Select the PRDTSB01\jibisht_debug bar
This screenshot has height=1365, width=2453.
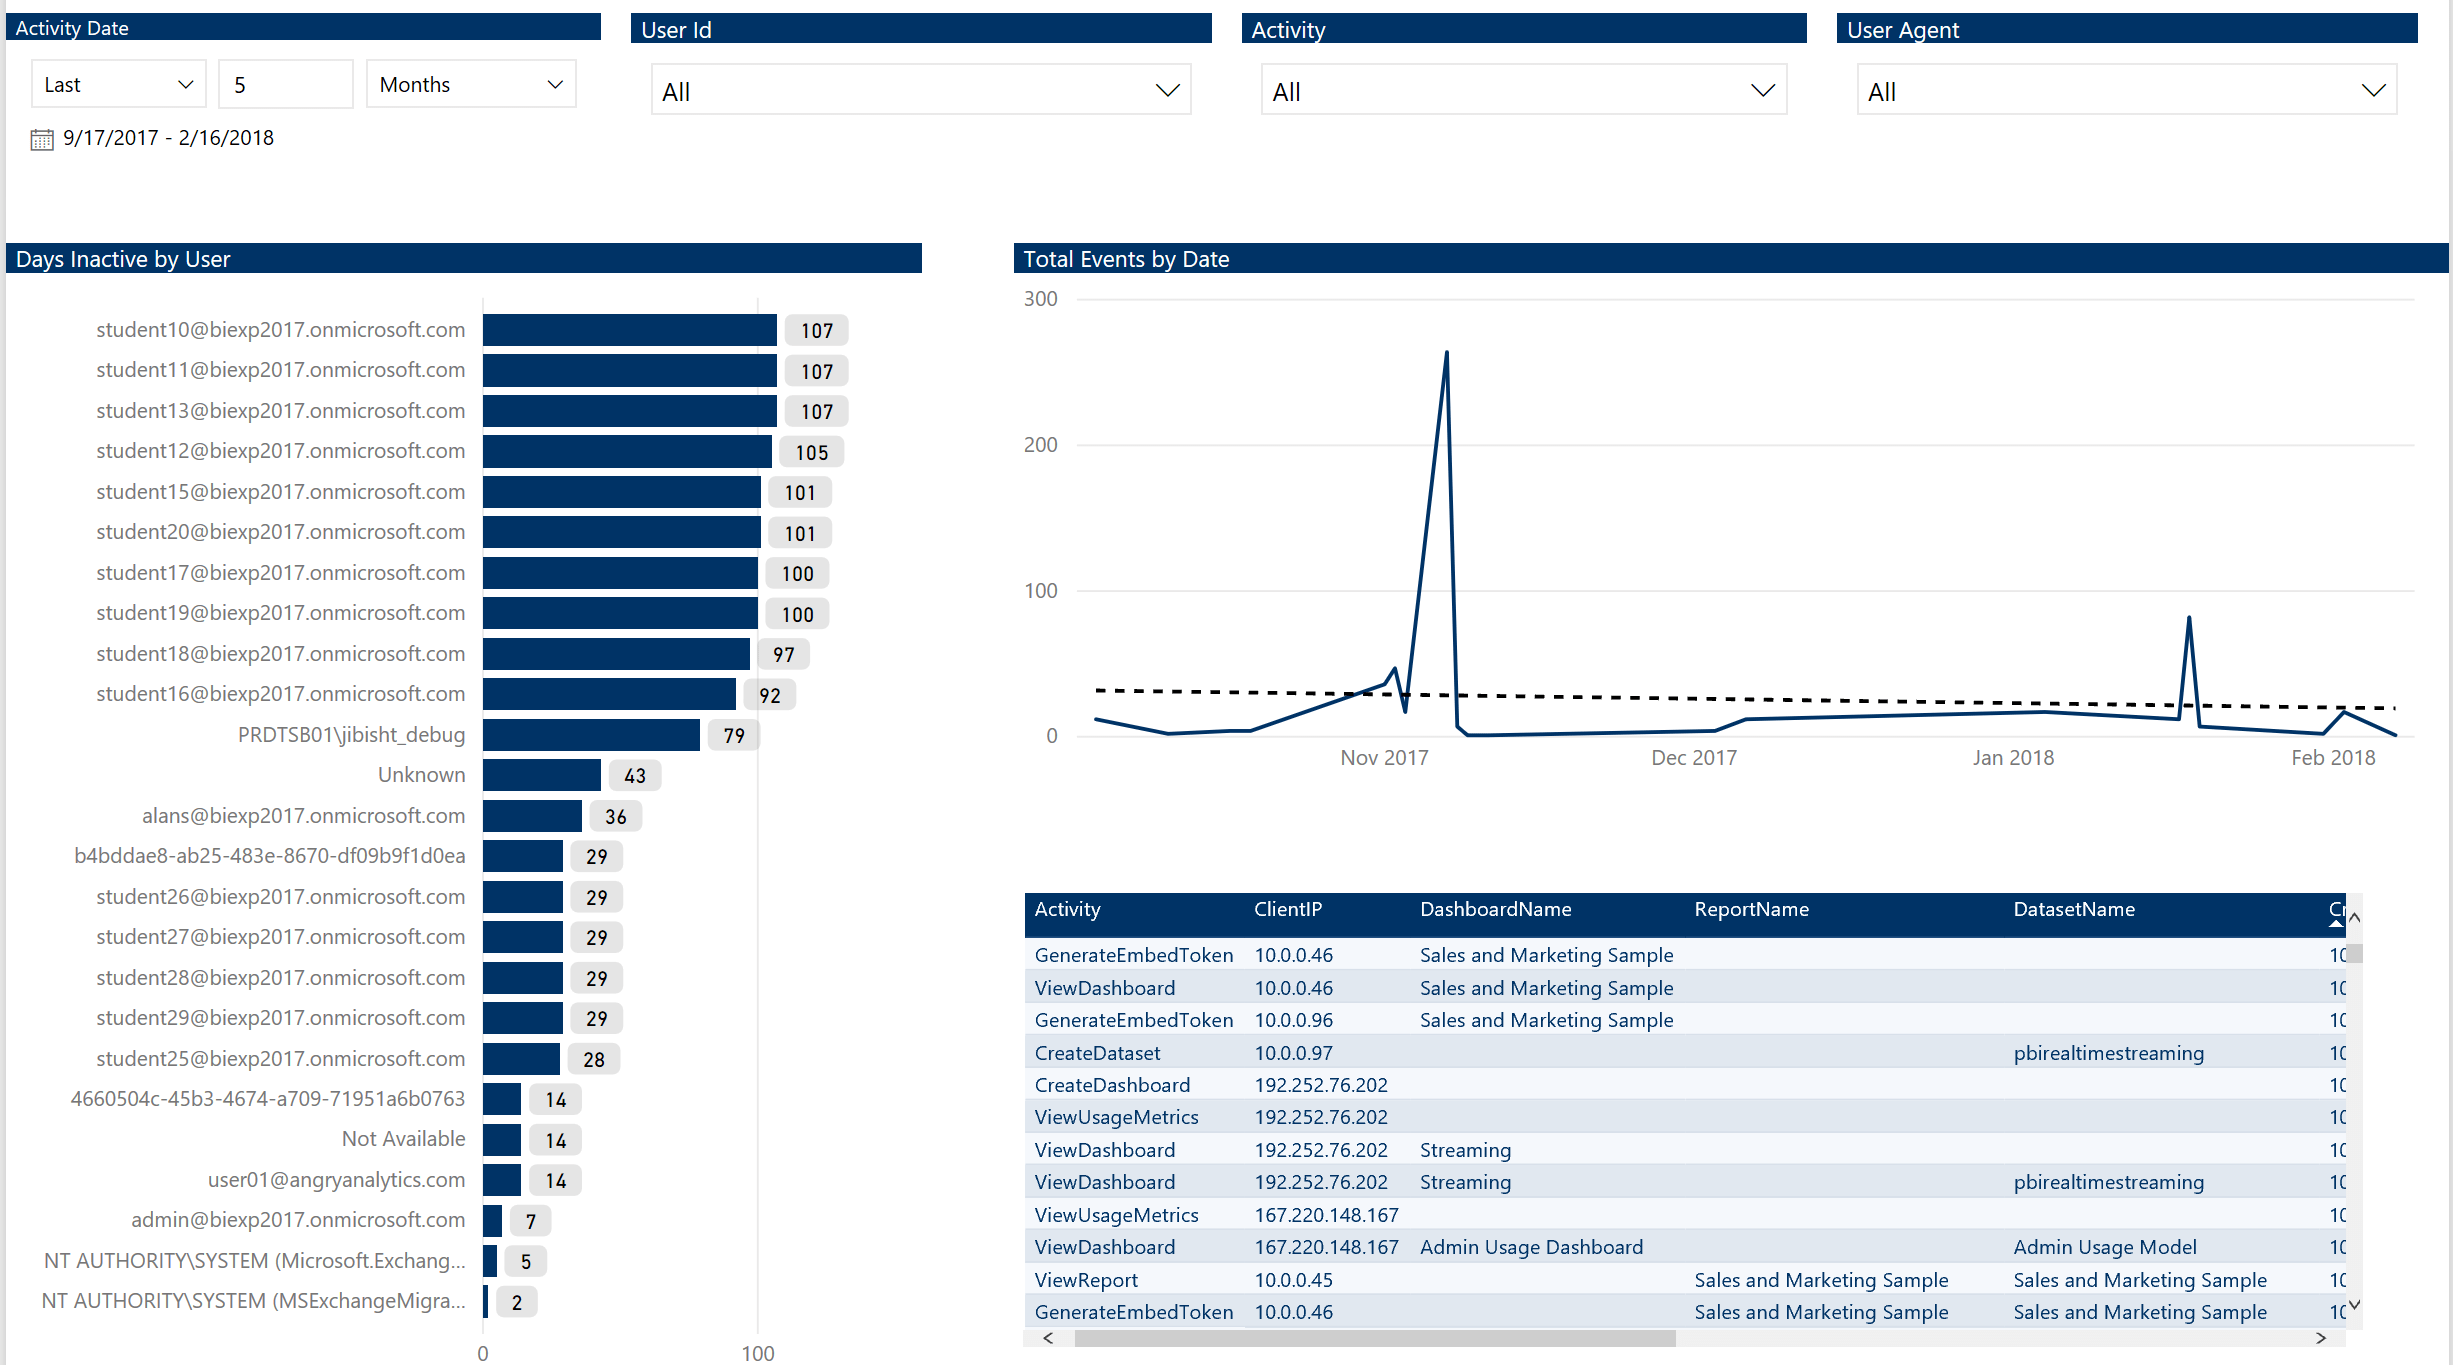pyautogui.click(x=590, y=735)
